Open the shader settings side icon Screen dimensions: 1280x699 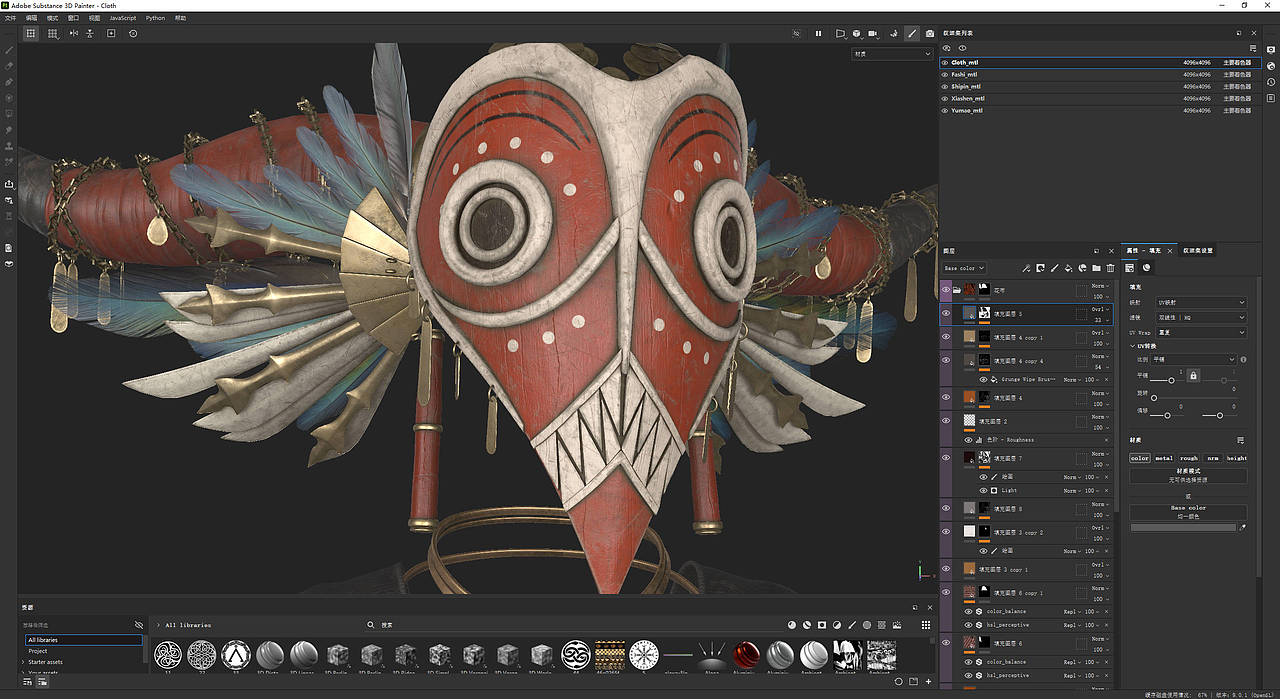coord(1272,65)
